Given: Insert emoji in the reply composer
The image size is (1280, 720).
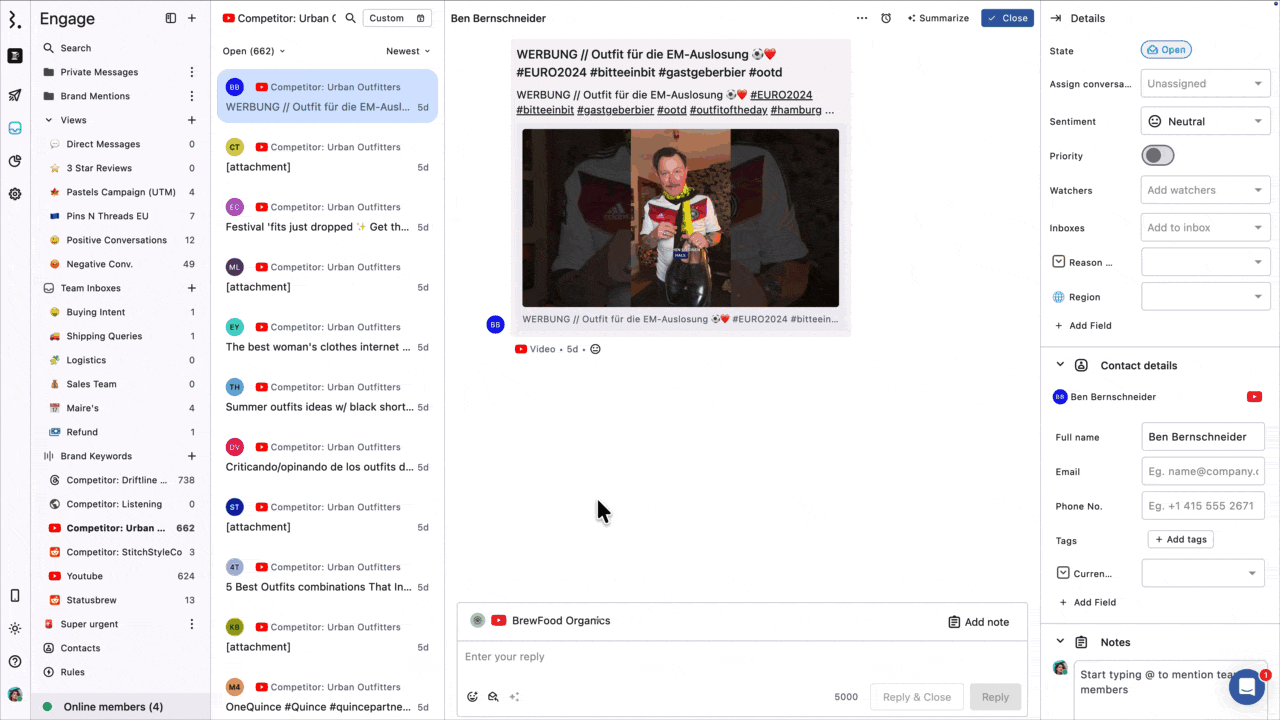Looking at the screenshot, I should coord(473,697).
